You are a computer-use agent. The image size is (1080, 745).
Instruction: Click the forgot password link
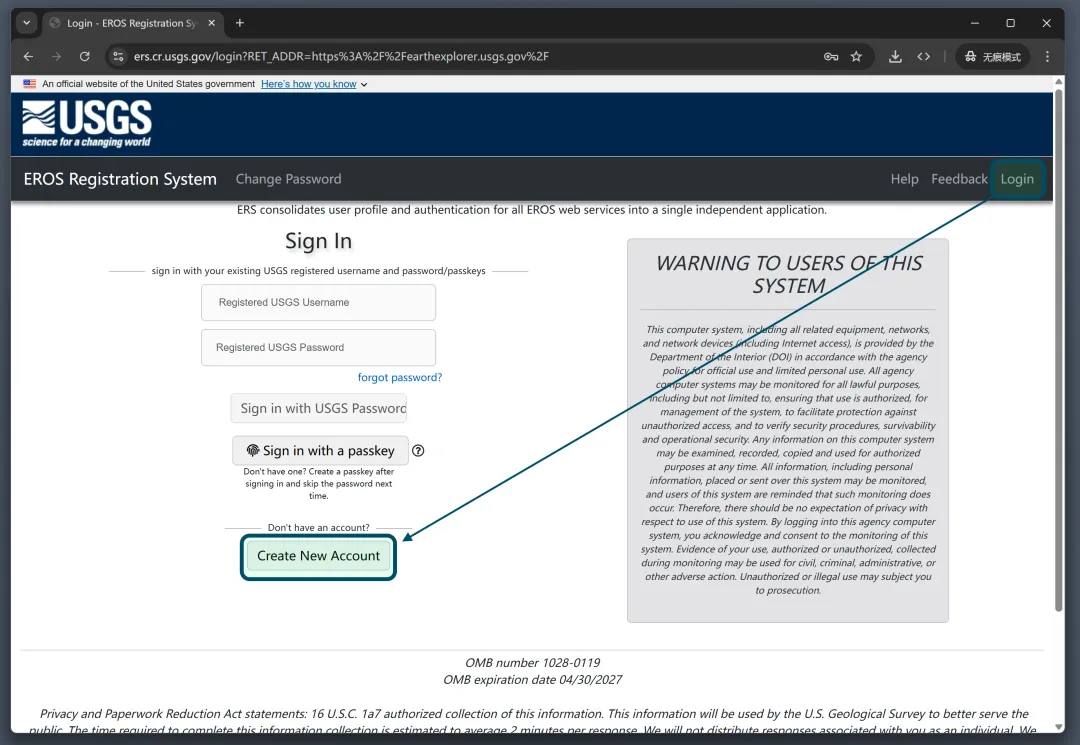click(x=399, y=377)
